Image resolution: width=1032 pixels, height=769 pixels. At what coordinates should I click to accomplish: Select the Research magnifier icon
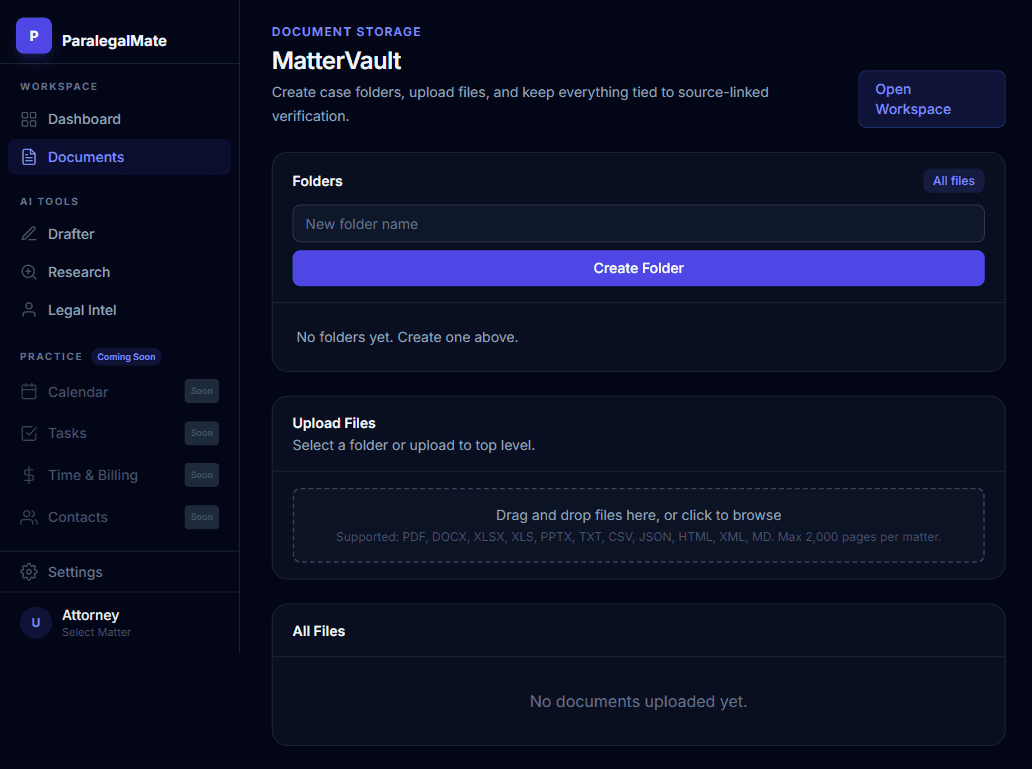(30, 271)
